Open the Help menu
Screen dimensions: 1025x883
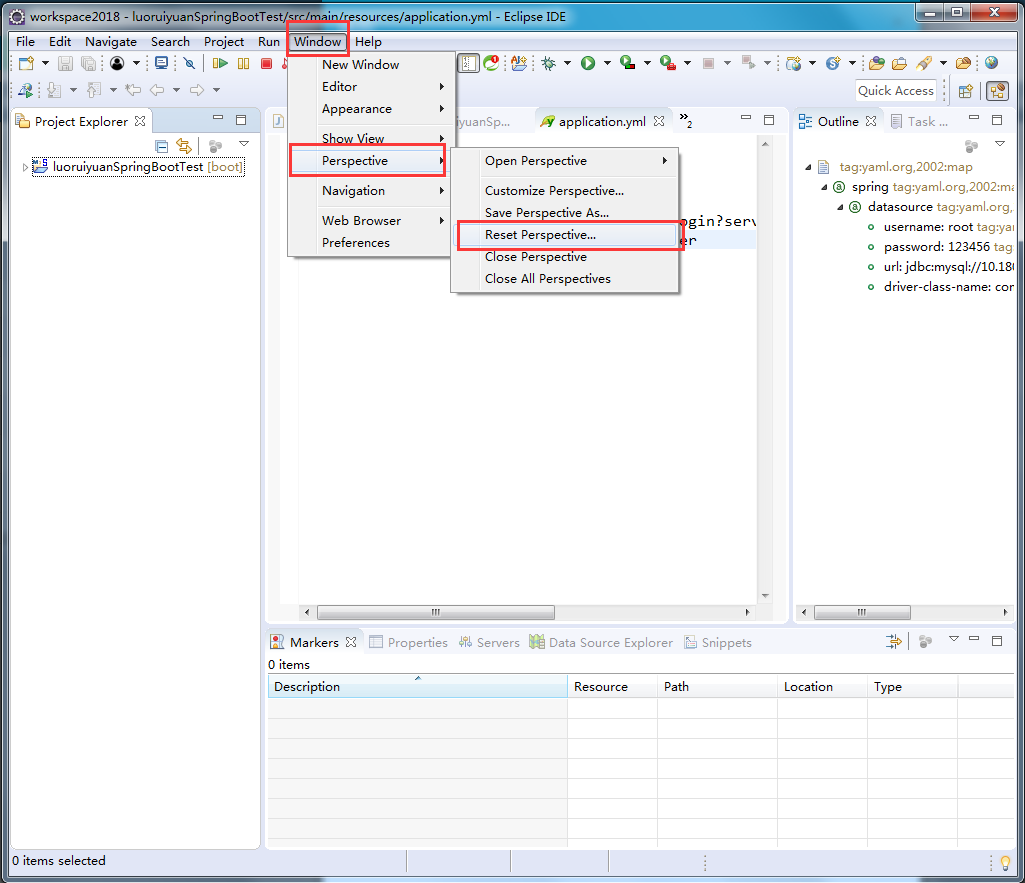[368, 41]
